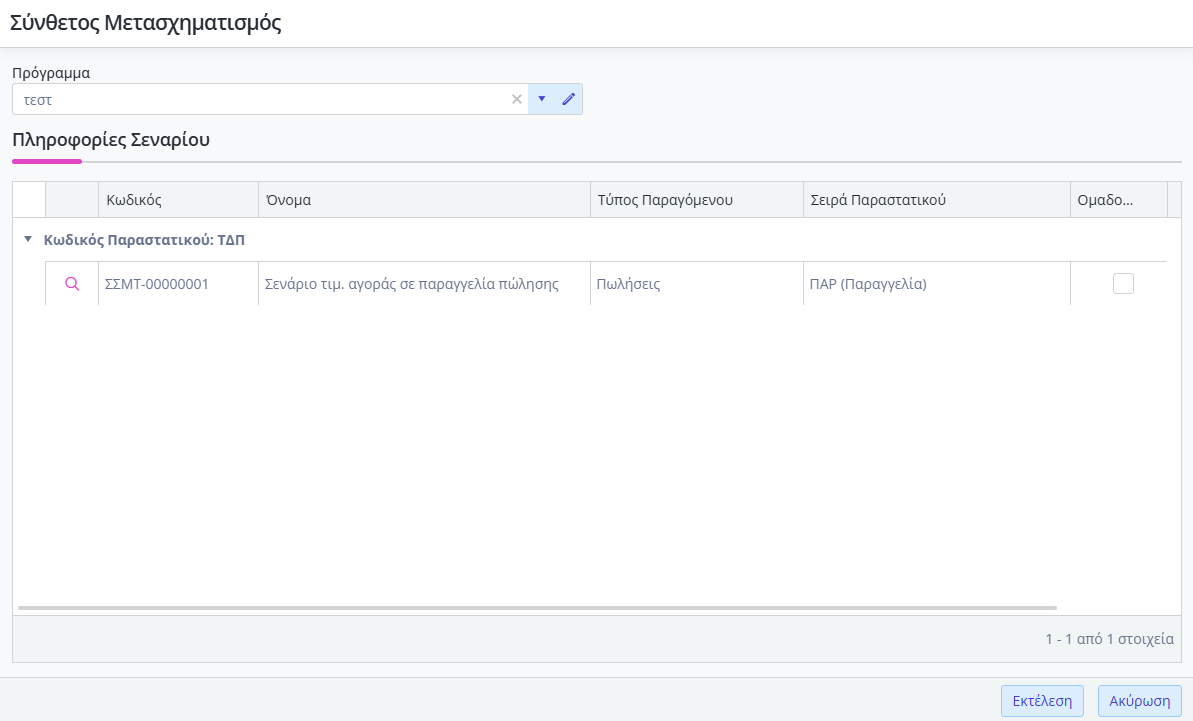Click the pencil edit icon beside Πρόγραμμα
This screenshot has height=721, width=1193.
coord(569,99)
